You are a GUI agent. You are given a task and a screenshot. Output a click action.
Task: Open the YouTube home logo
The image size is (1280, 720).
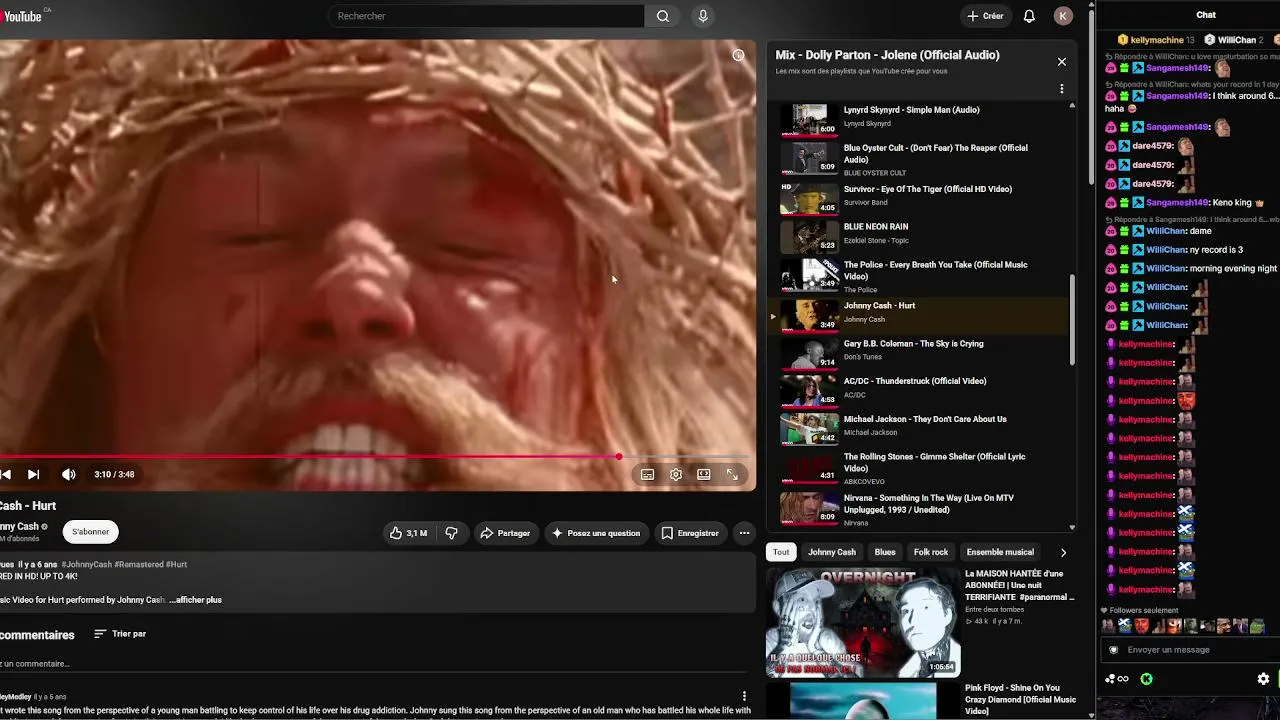pos(21,16)
